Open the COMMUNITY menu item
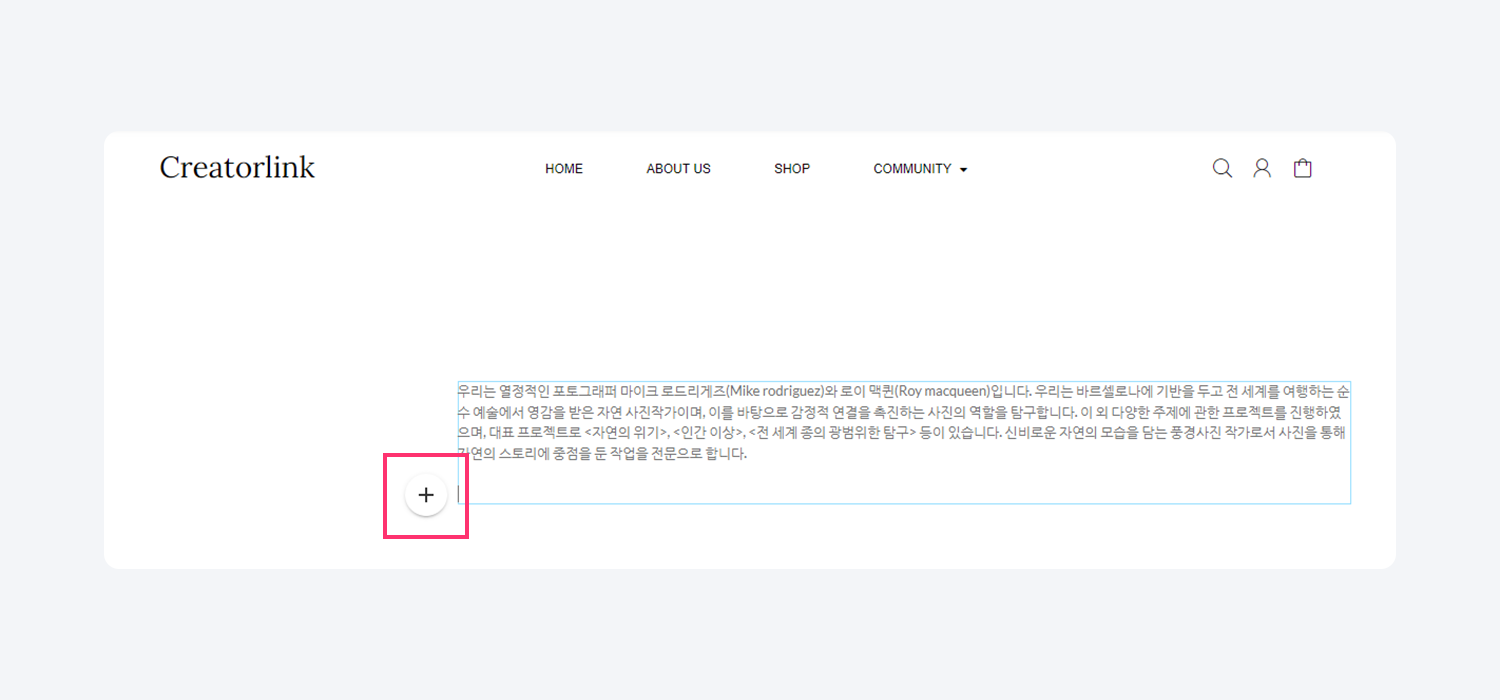Viewport: 1500px width, 700px height. (x=912, y=169)
